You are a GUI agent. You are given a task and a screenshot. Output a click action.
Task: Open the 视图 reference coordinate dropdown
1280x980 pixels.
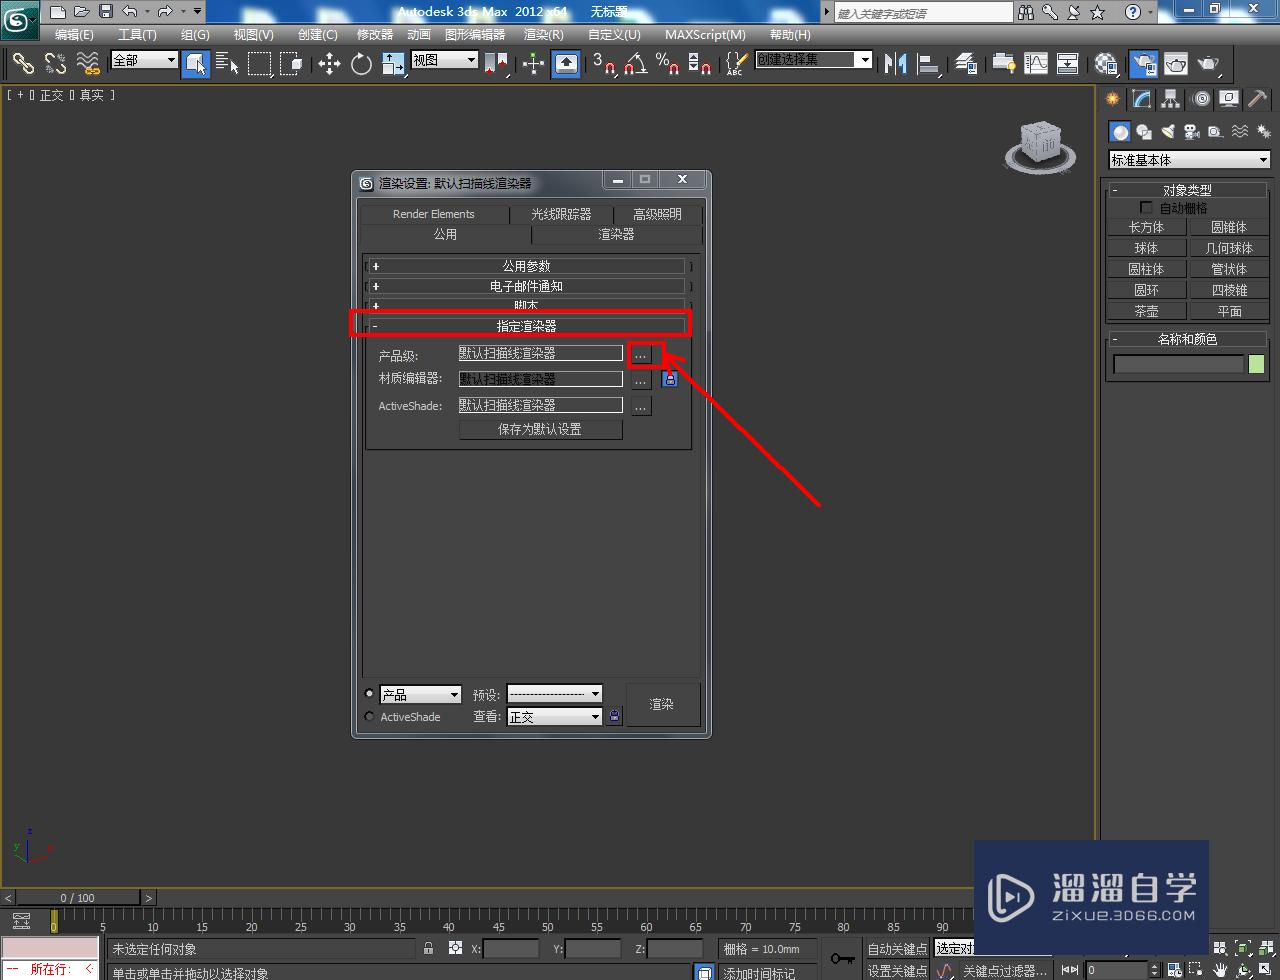445,60
